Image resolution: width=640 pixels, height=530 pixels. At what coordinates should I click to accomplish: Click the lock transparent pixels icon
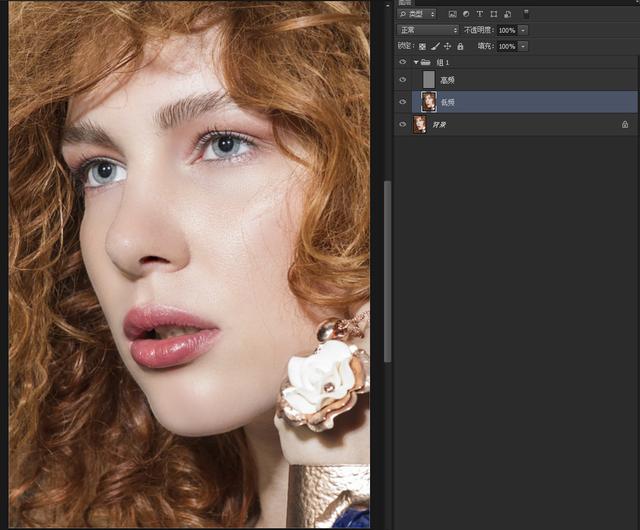pos(422,46)
